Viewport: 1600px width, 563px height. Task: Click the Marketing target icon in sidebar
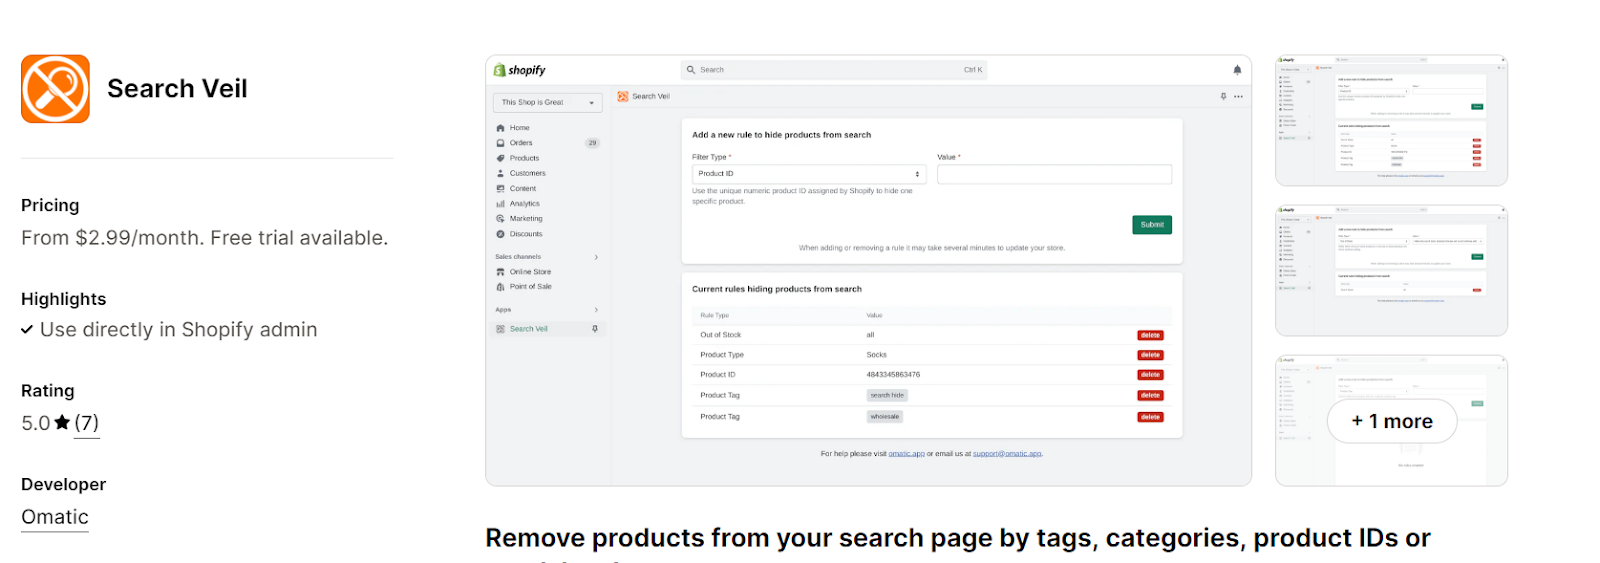click(500, 218)
